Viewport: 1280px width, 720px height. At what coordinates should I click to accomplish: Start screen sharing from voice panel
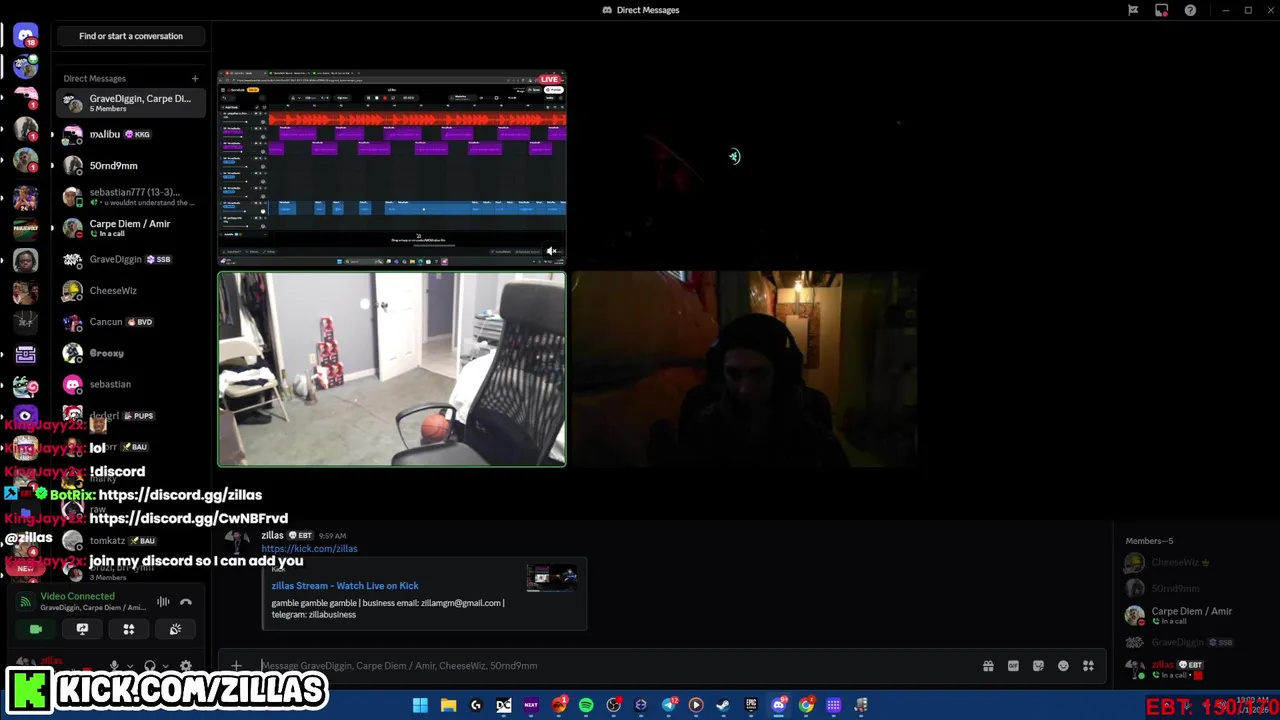point(82,629)
